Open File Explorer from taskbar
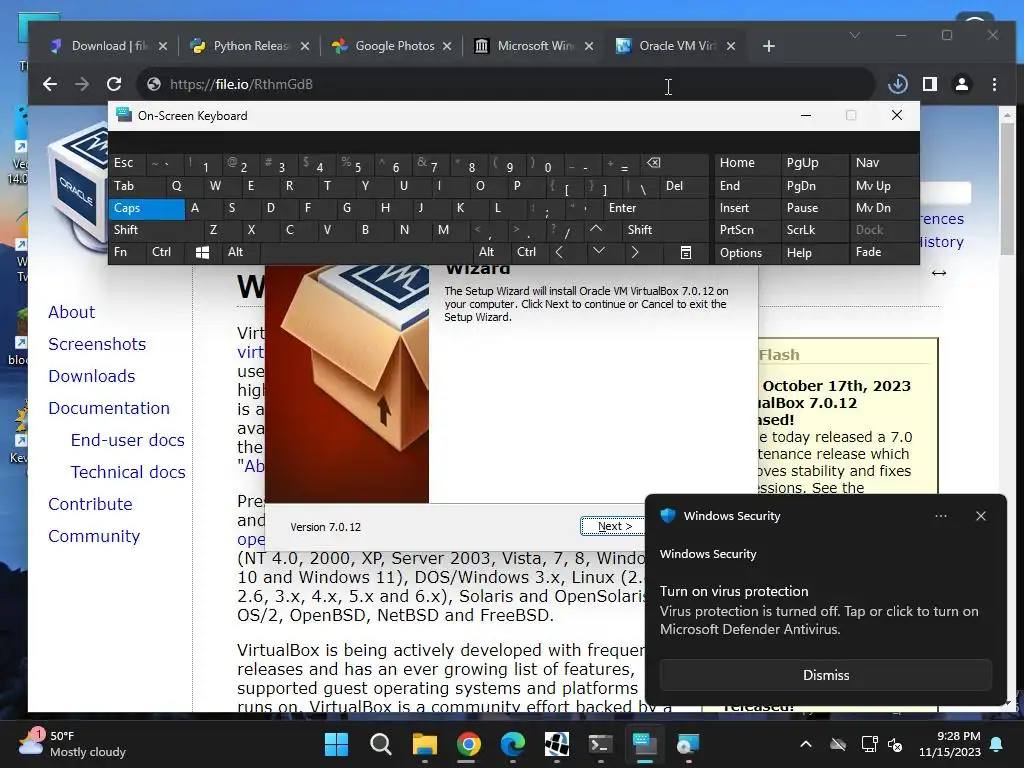1024x768 pixels. 424,744
